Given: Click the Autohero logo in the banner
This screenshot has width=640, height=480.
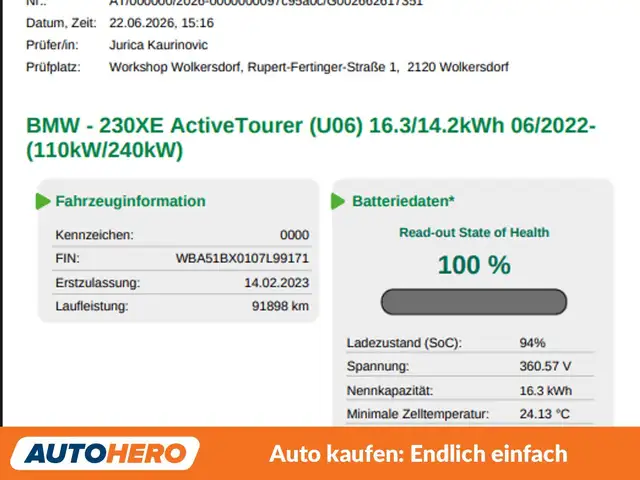Looking at the screenshot, I should coord(105,453).
